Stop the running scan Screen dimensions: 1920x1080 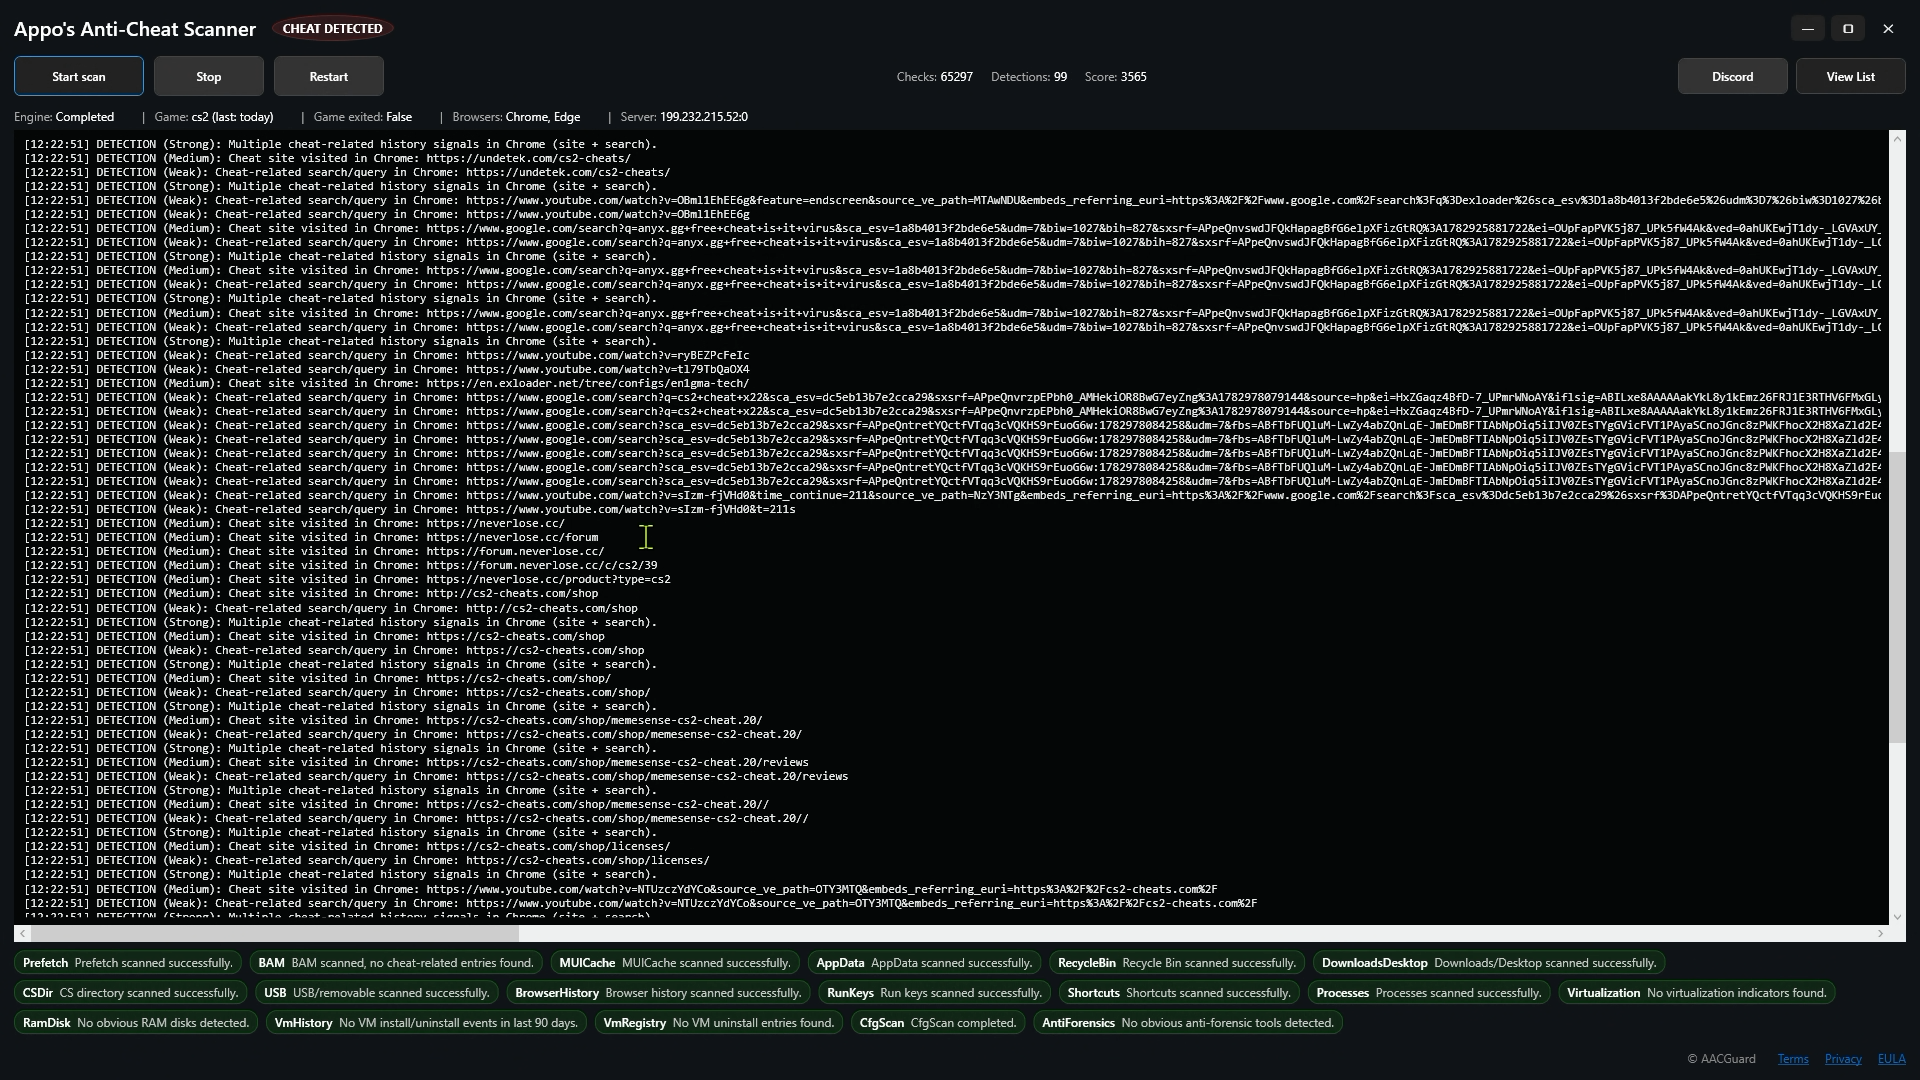(x=209, y=77)
